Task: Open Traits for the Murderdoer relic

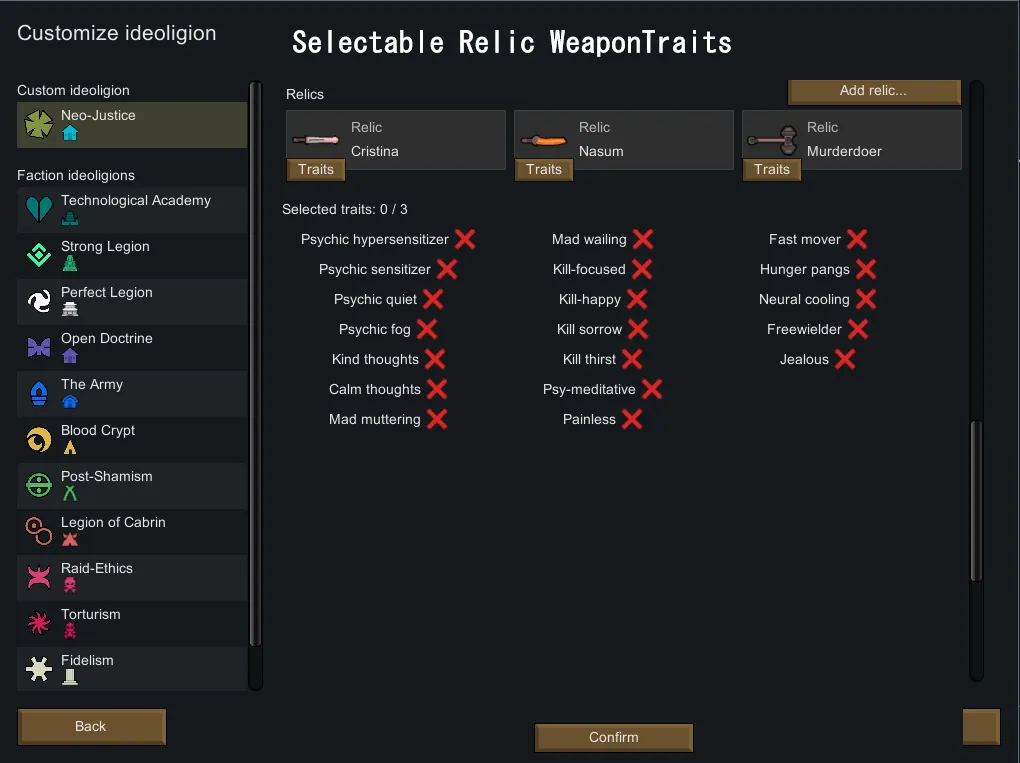Action: click(x=772, y=170)
